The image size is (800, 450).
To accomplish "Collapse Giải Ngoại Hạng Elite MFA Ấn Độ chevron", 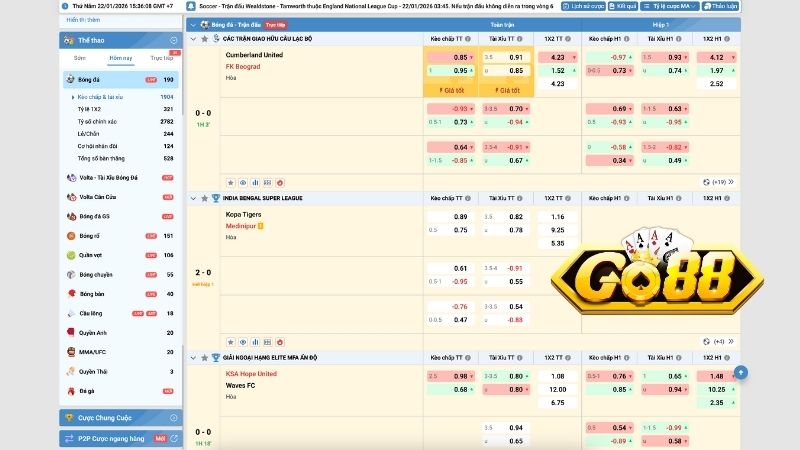I will [193, 358].
